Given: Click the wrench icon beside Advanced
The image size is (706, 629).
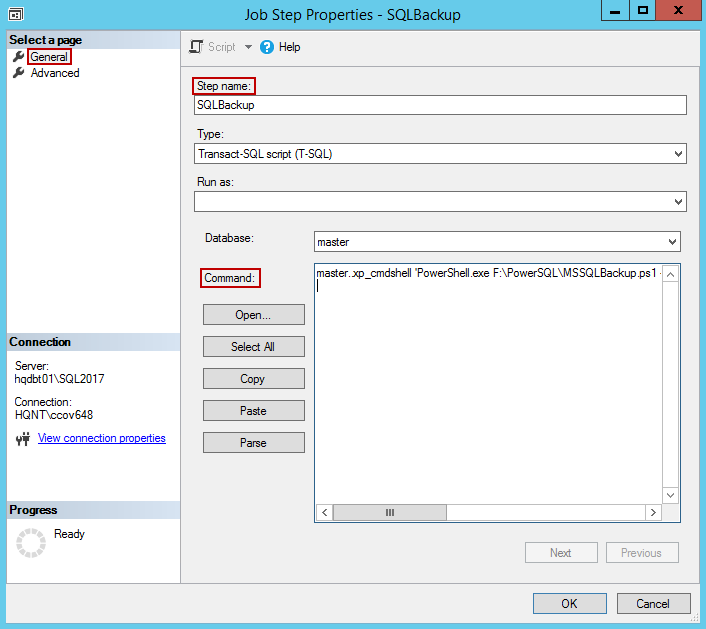Looking at the screenshot, I should (x=18, y=72).
